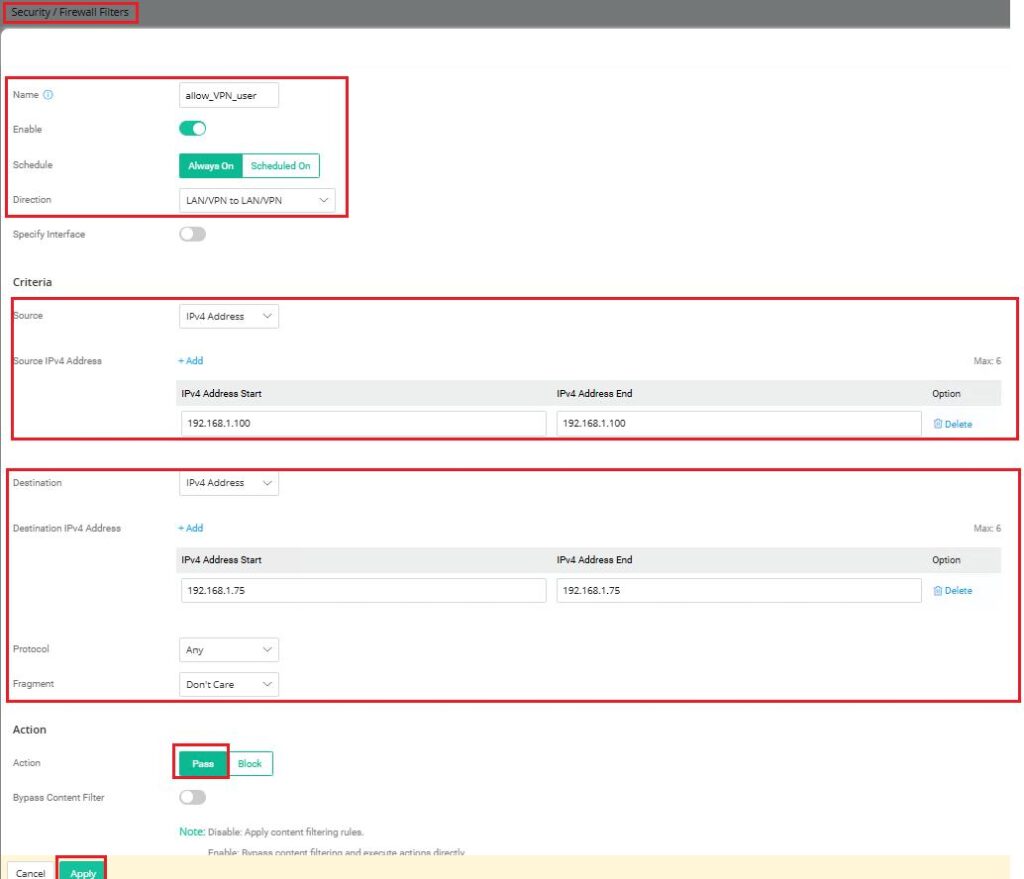Turn on Specify Interface toggle
Screen dimensions: 1024x879
(x=192, y=234)
